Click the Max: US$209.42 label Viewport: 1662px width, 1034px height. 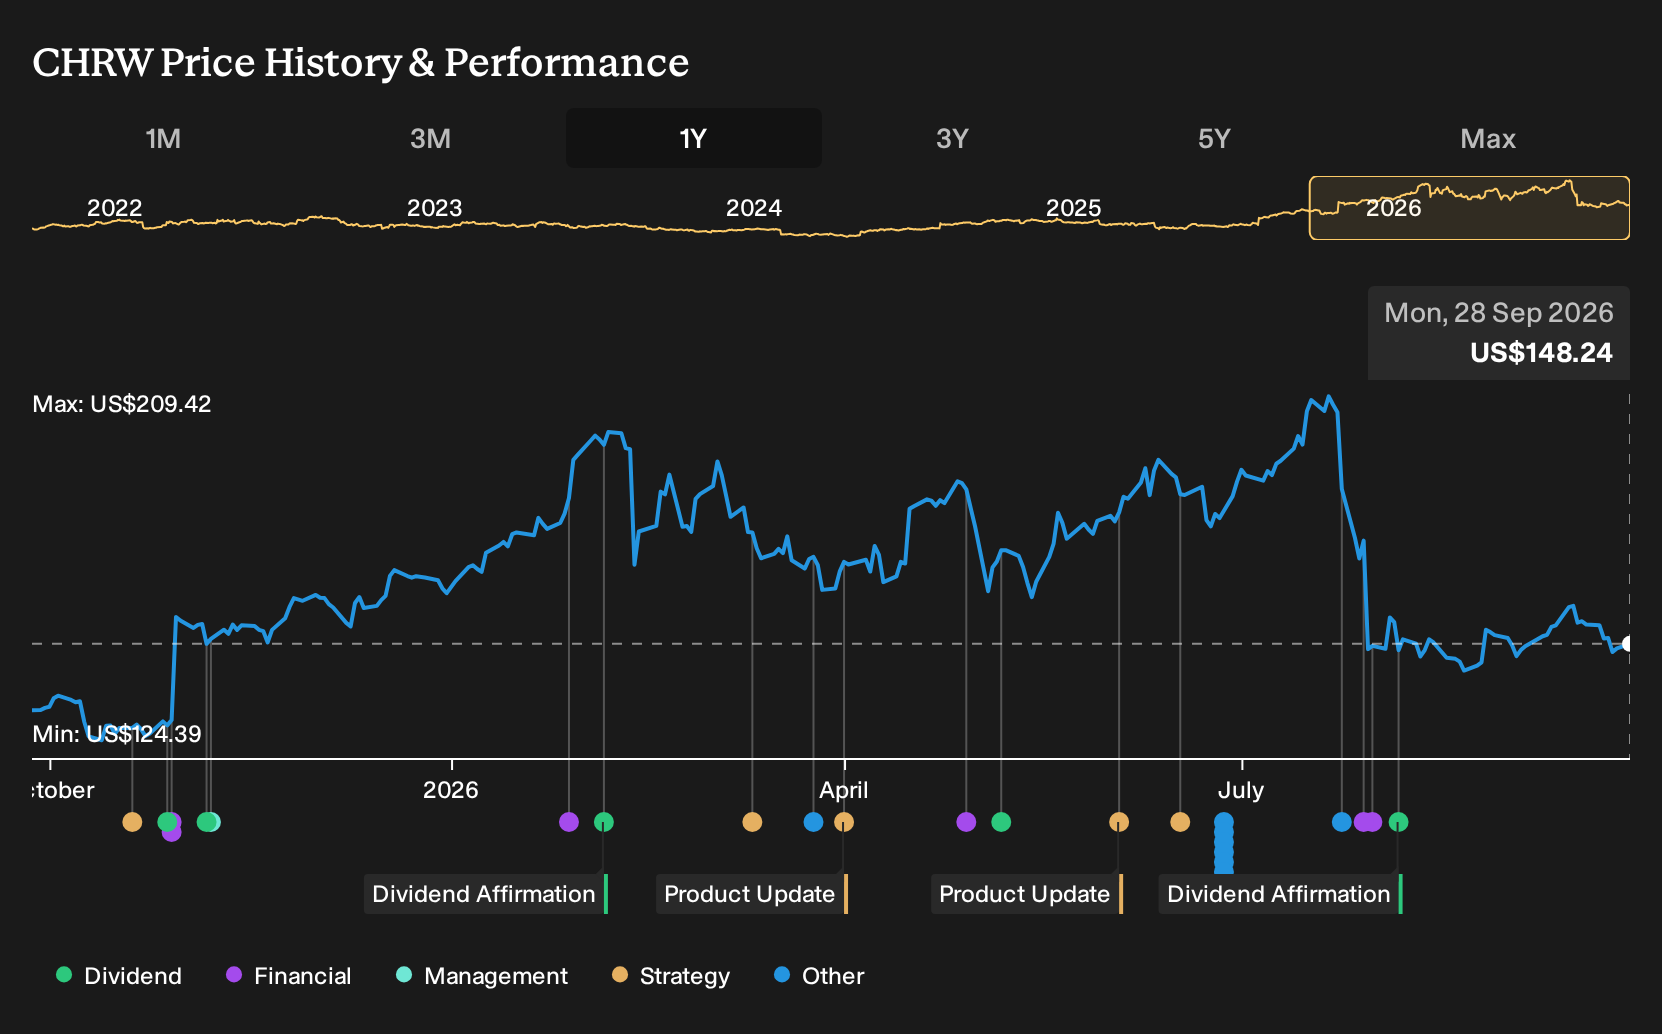tap(122, 404)
